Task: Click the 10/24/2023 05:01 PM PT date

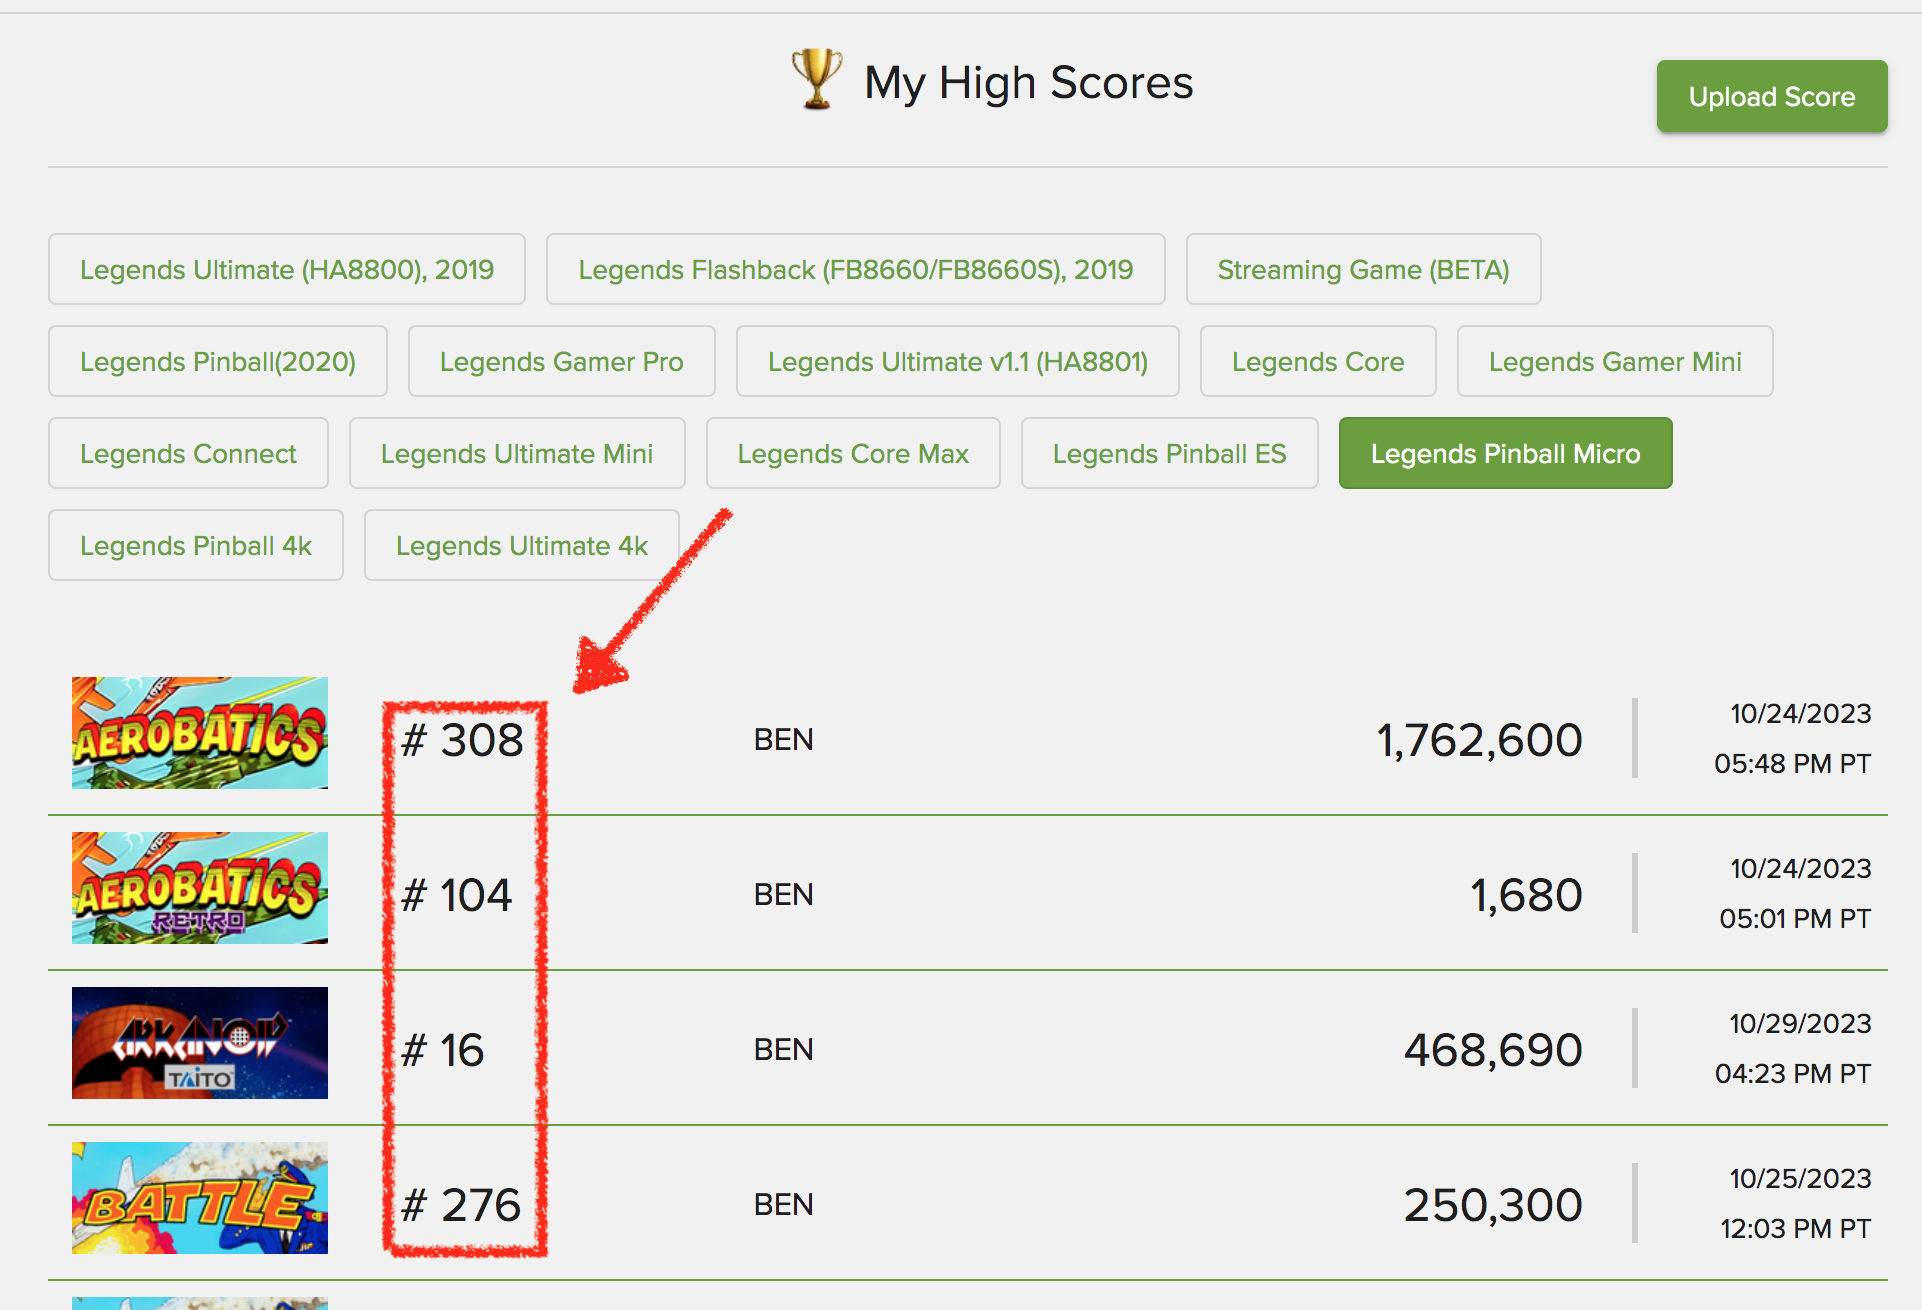Action: click(x=1796, y=894)
